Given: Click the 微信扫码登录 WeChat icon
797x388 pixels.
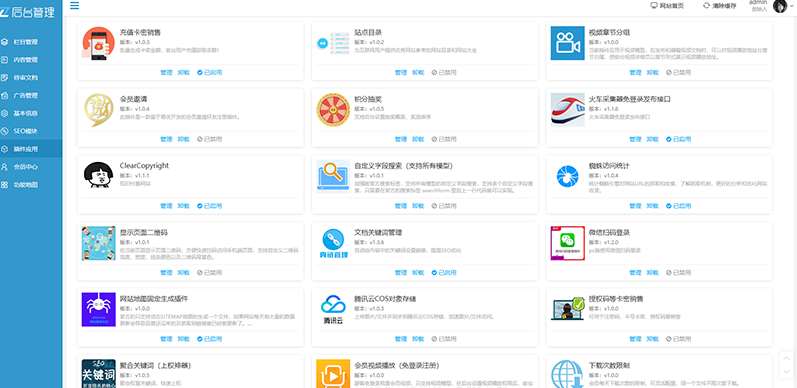Looking at the screenshot, I should 567,243.
